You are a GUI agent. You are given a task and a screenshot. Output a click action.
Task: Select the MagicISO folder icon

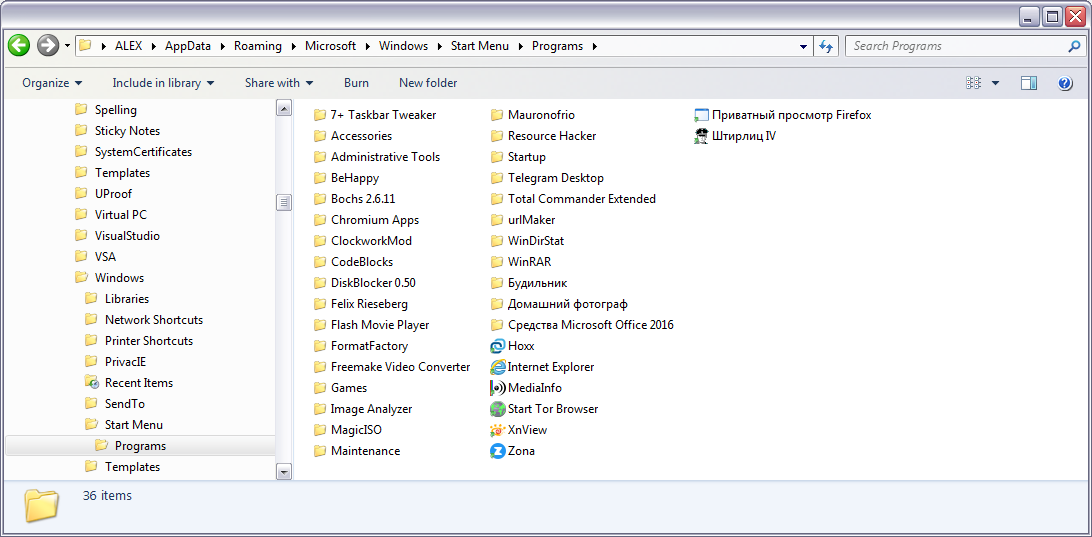coord(320,430)
